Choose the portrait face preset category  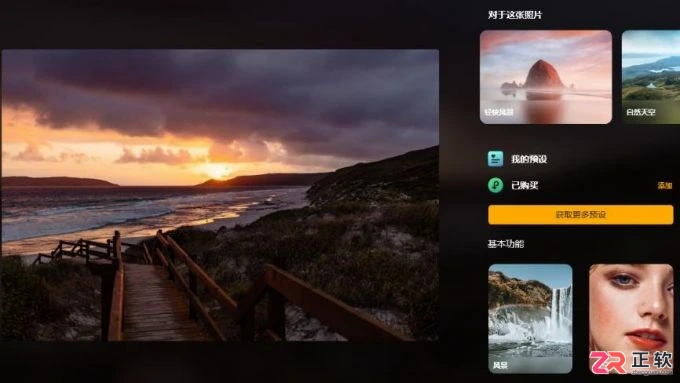(631, 318)
